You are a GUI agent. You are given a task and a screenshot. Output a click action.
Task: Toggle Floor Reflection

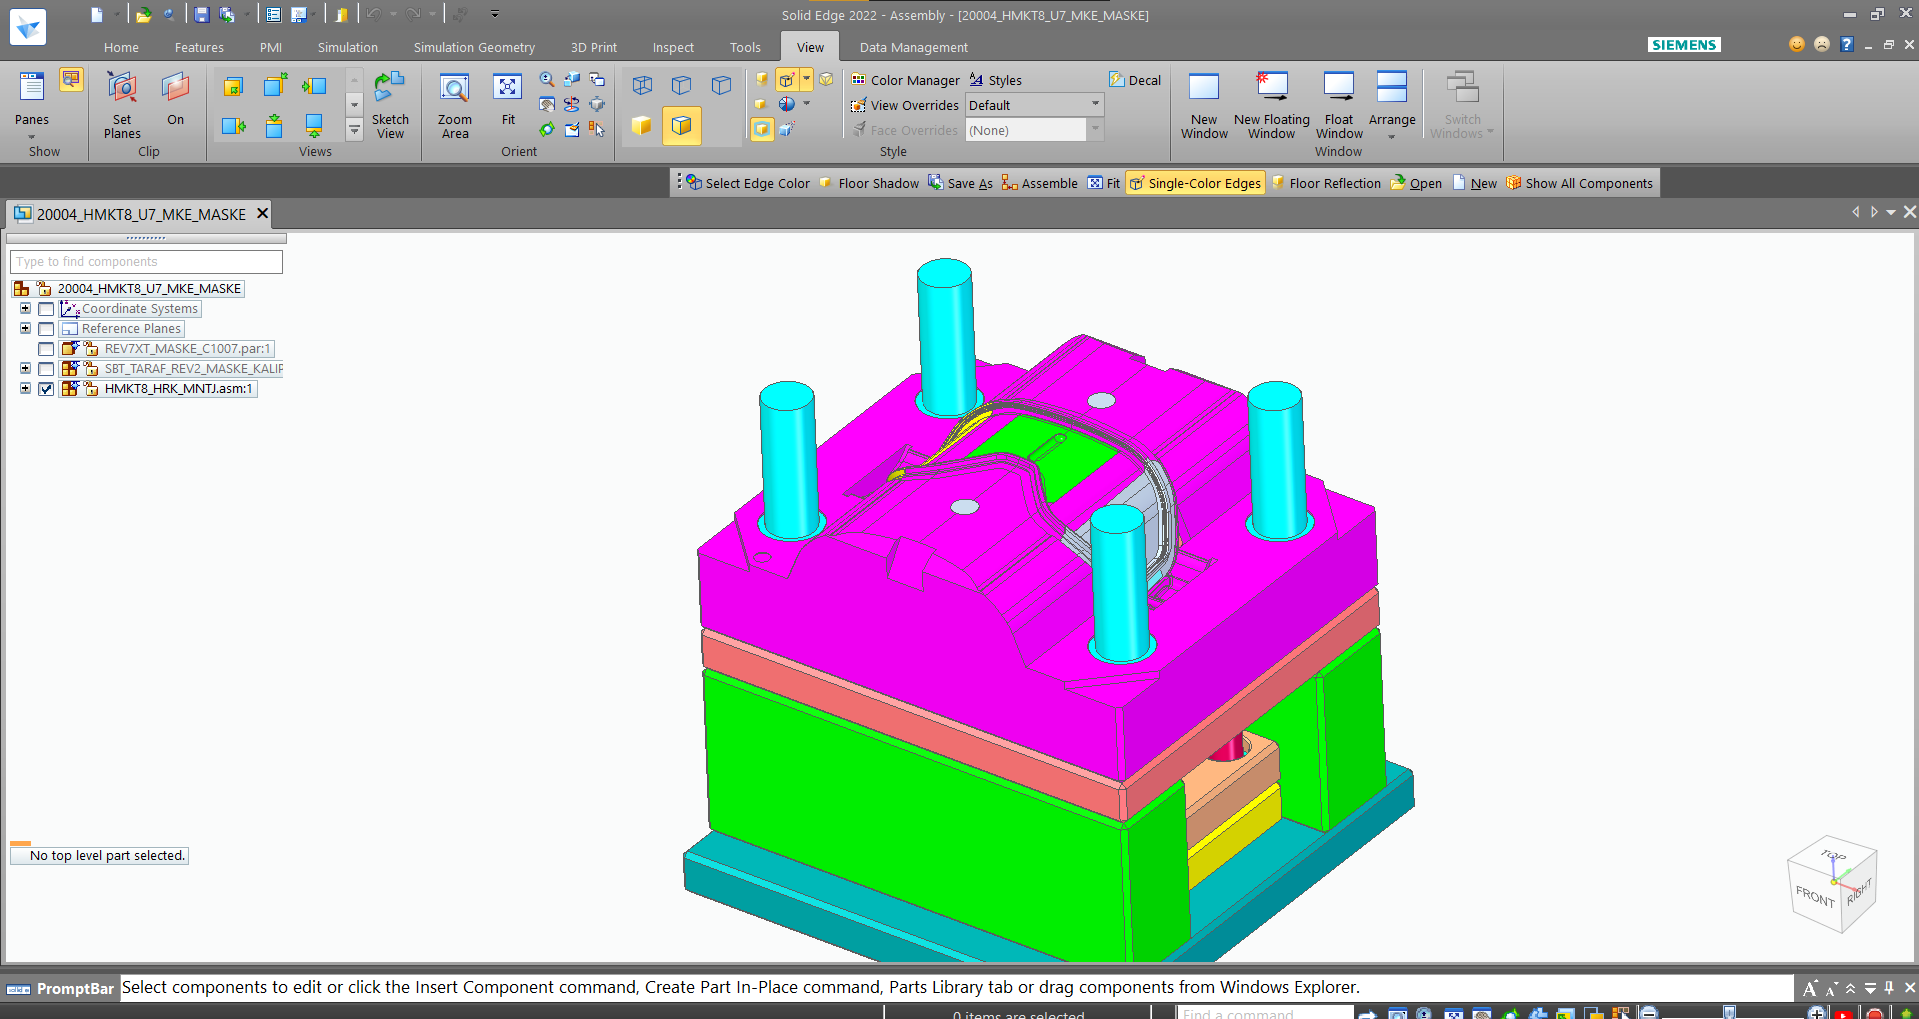(x=1326, y=183)
